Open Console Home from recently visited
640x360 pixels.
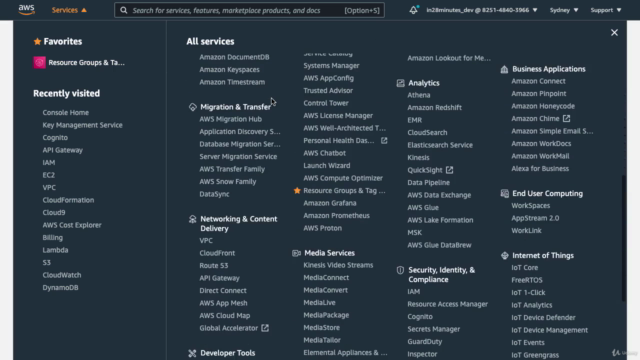click(x=66, y=112)
